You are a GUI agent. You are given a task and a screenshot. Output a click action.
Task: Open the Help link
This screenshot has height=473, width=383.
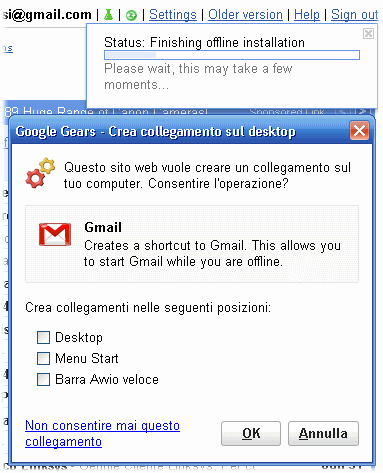click(307, 15)
